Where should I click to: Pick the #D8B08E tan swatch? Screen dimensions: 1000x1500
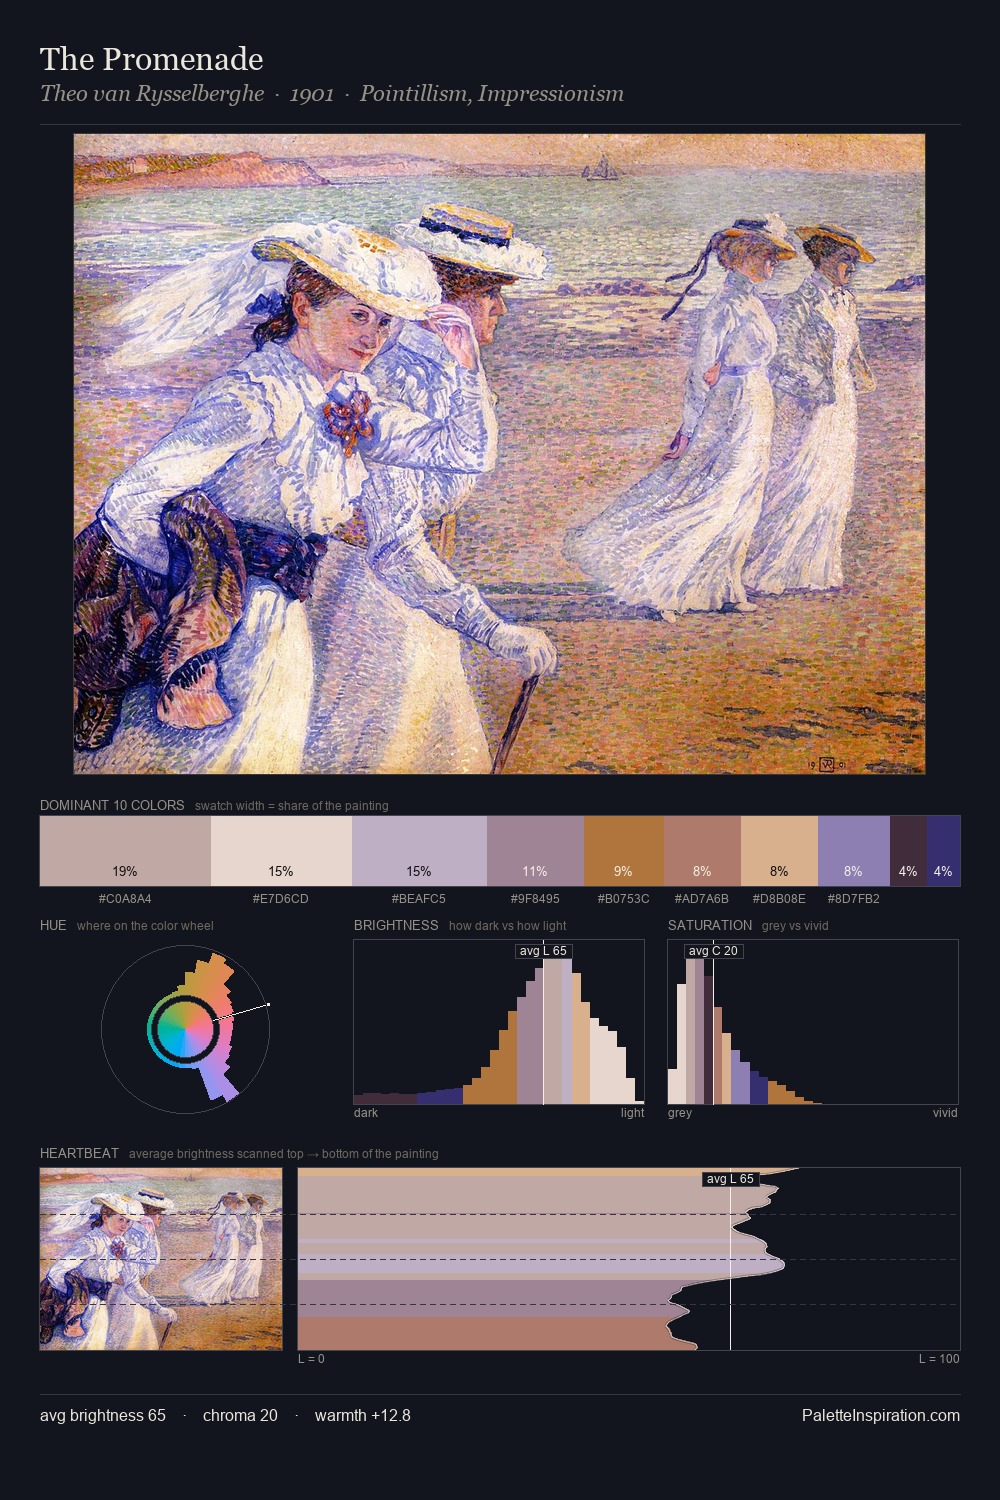point(779,851)
